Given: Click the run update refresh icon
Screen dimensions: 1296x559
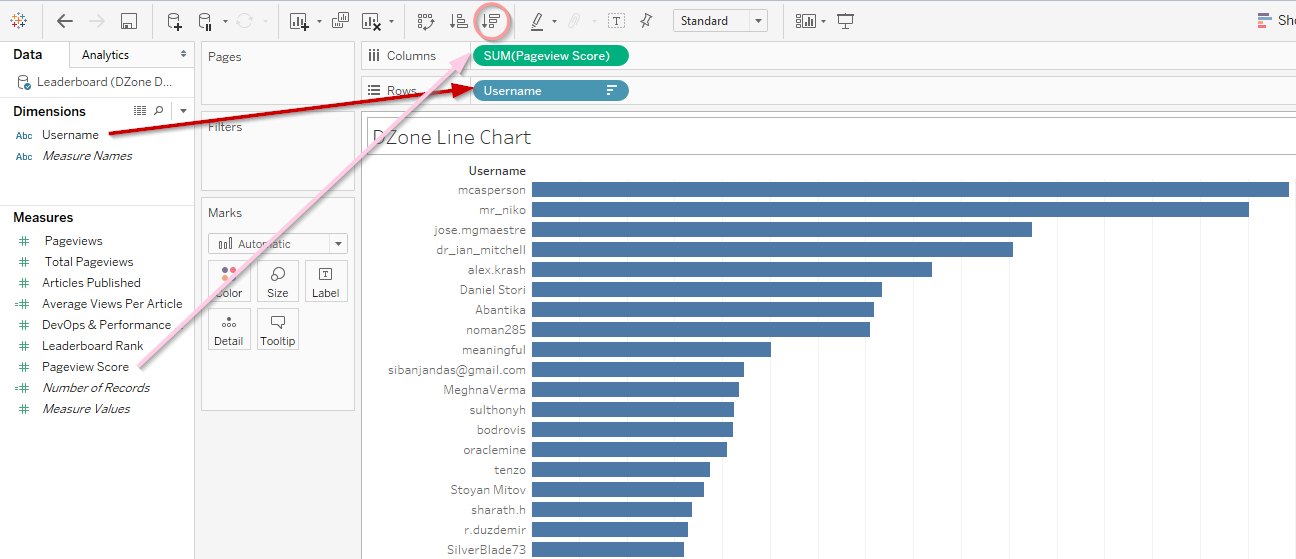Looking at the screenshot, I should click(x=244, y=20).
